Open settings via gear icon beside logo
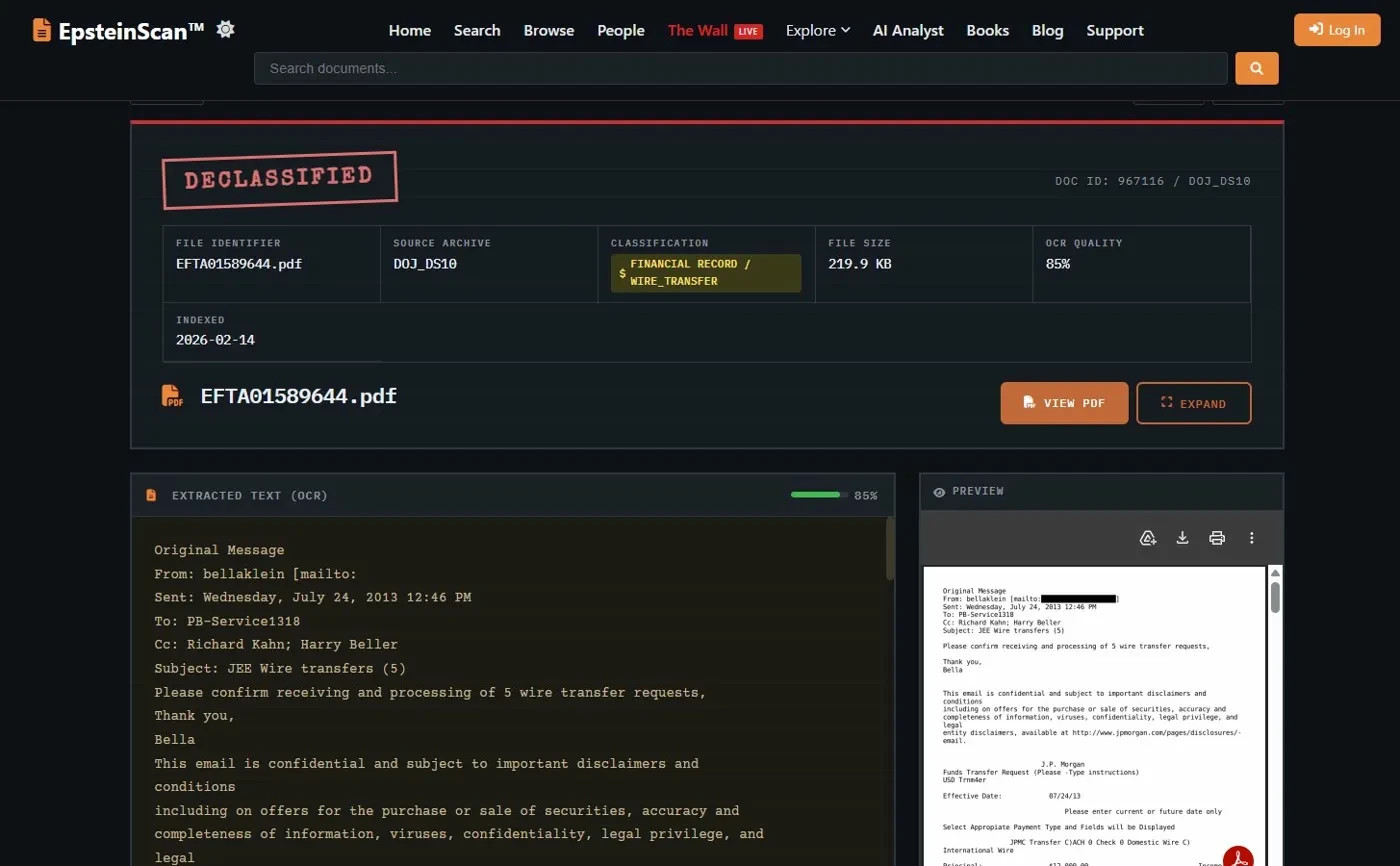Viewport: 1400px width, 866px height. [x=225, y=29]
